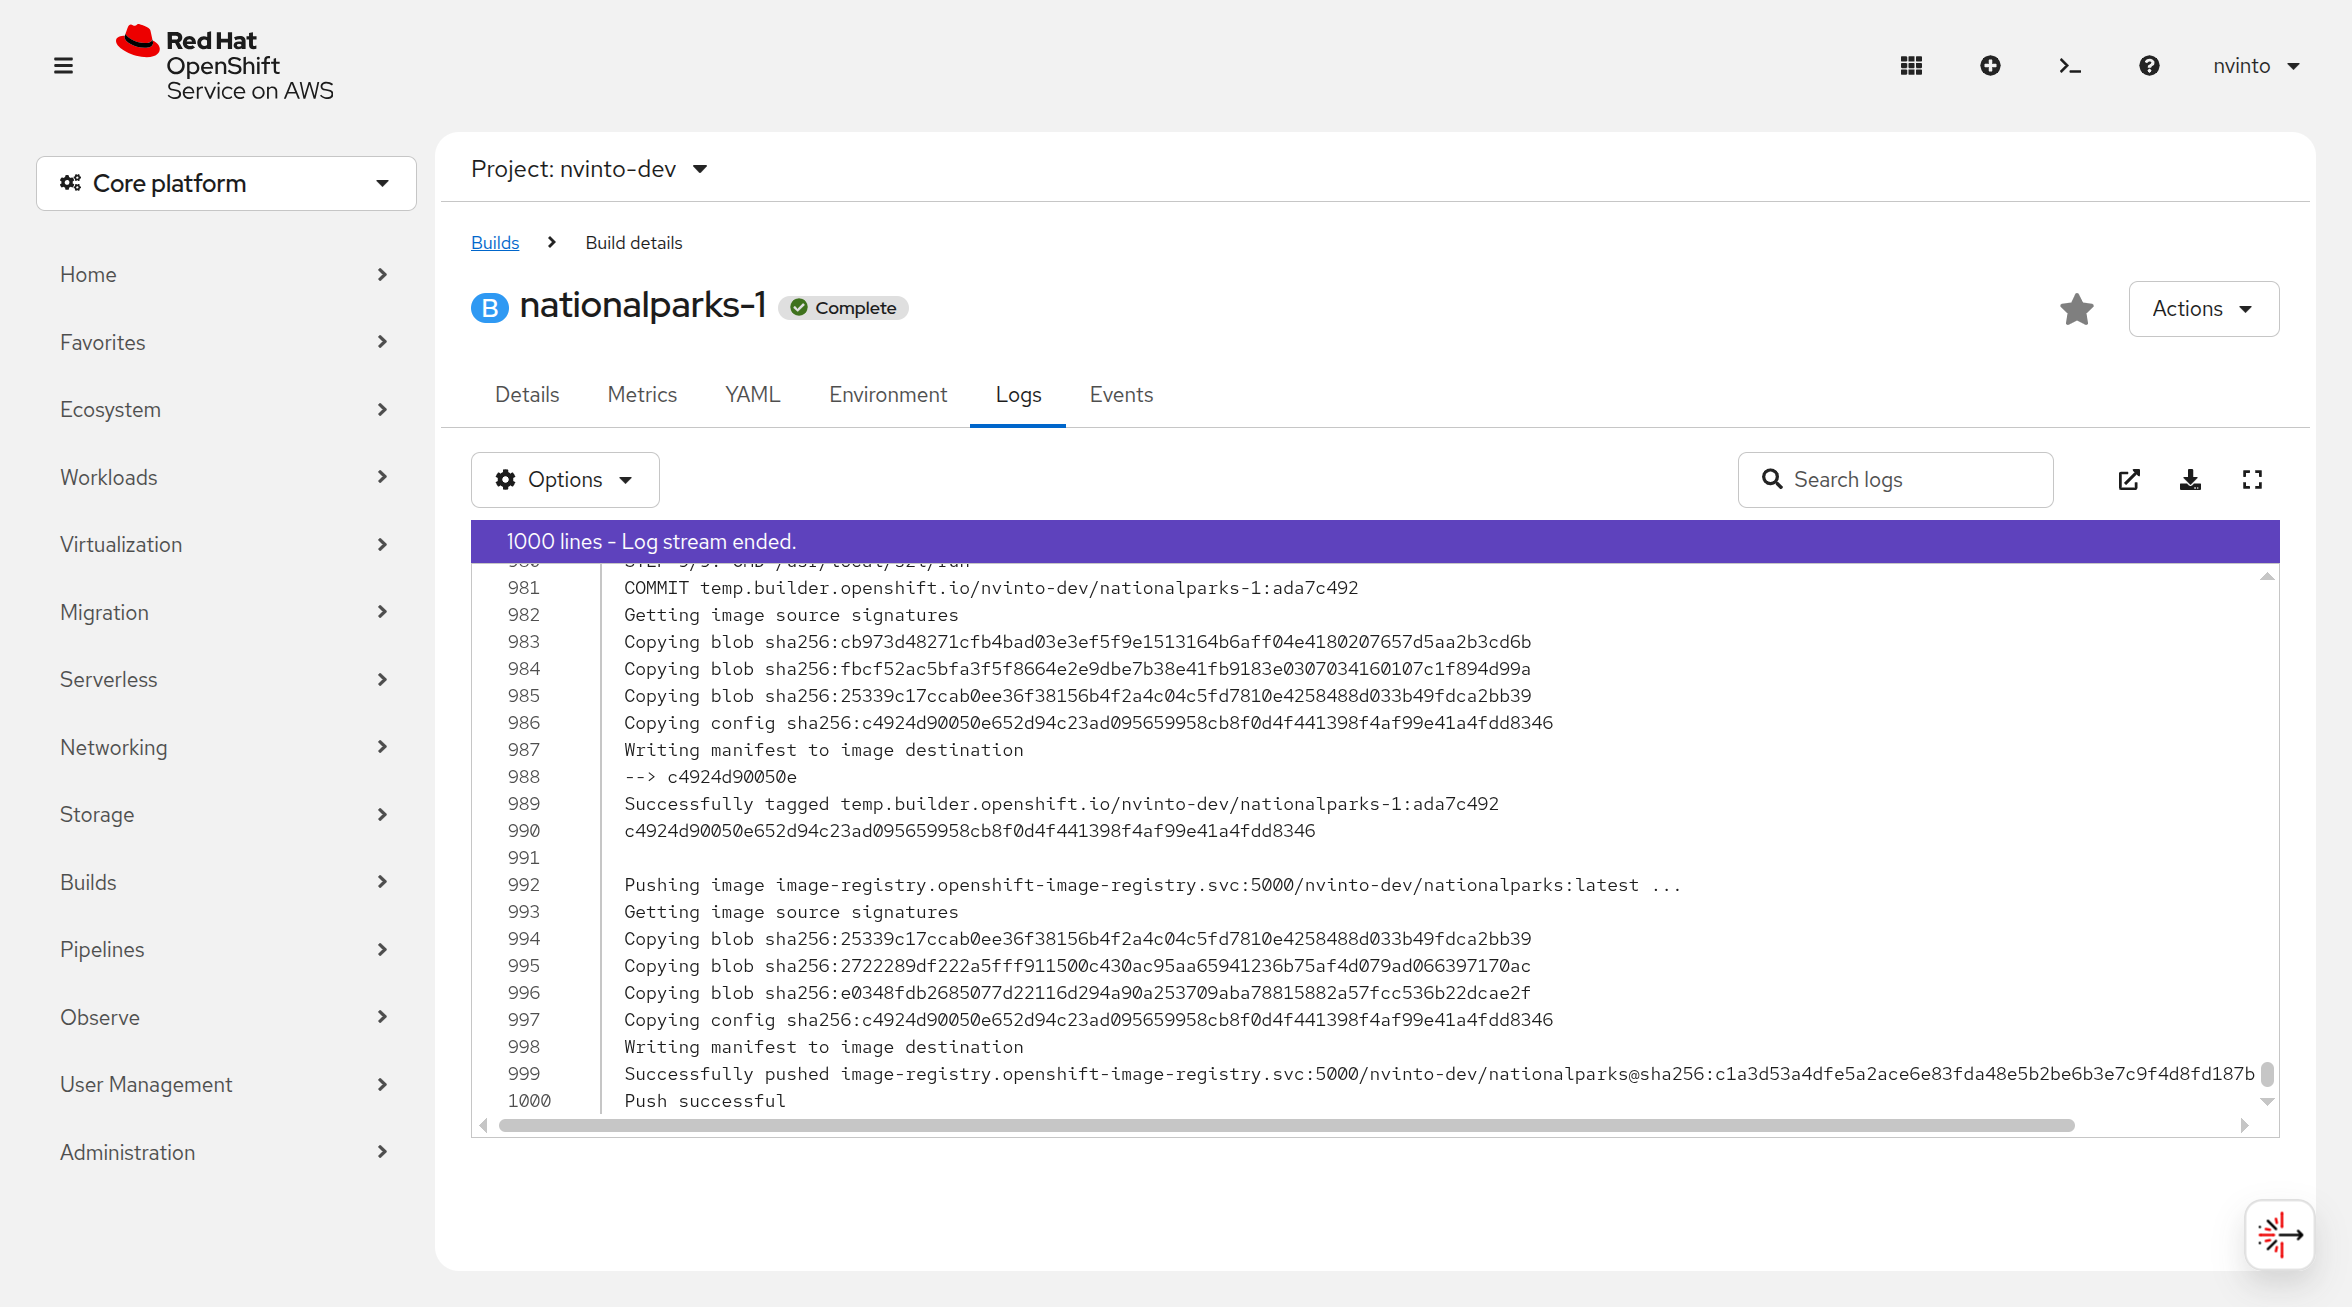Click line 987 'Writing manifest' entry
Viewport: 2352px width, 1307px height.
[x=824, y=750]
